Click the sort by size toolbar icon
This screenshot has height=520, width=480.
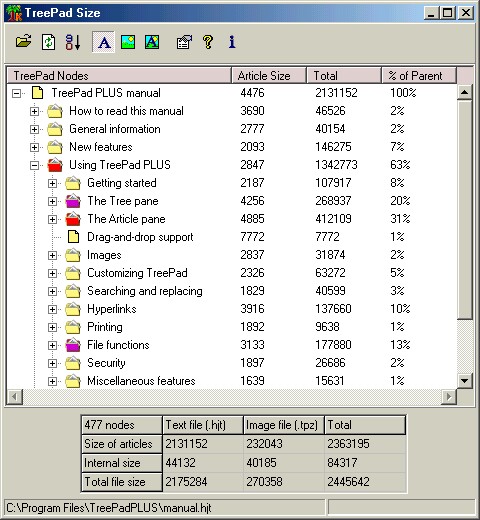click(73, 42)
